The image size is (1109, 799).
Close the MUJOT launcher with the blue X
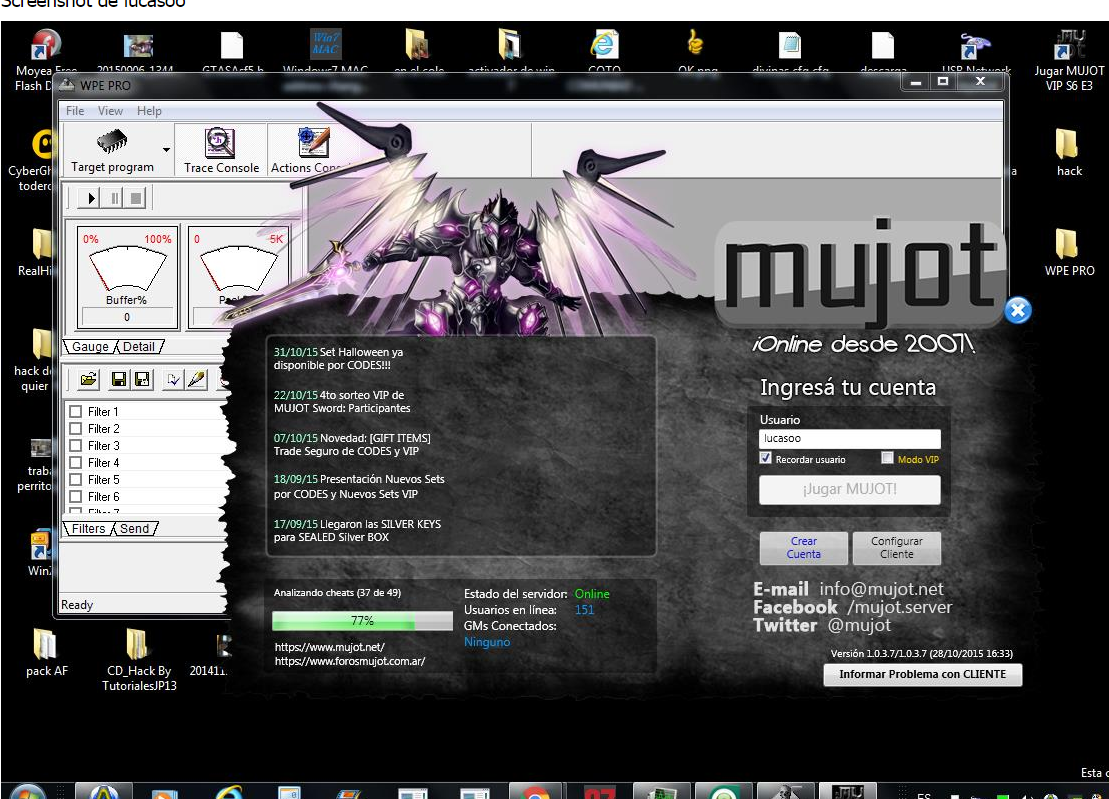point(1017,311)
